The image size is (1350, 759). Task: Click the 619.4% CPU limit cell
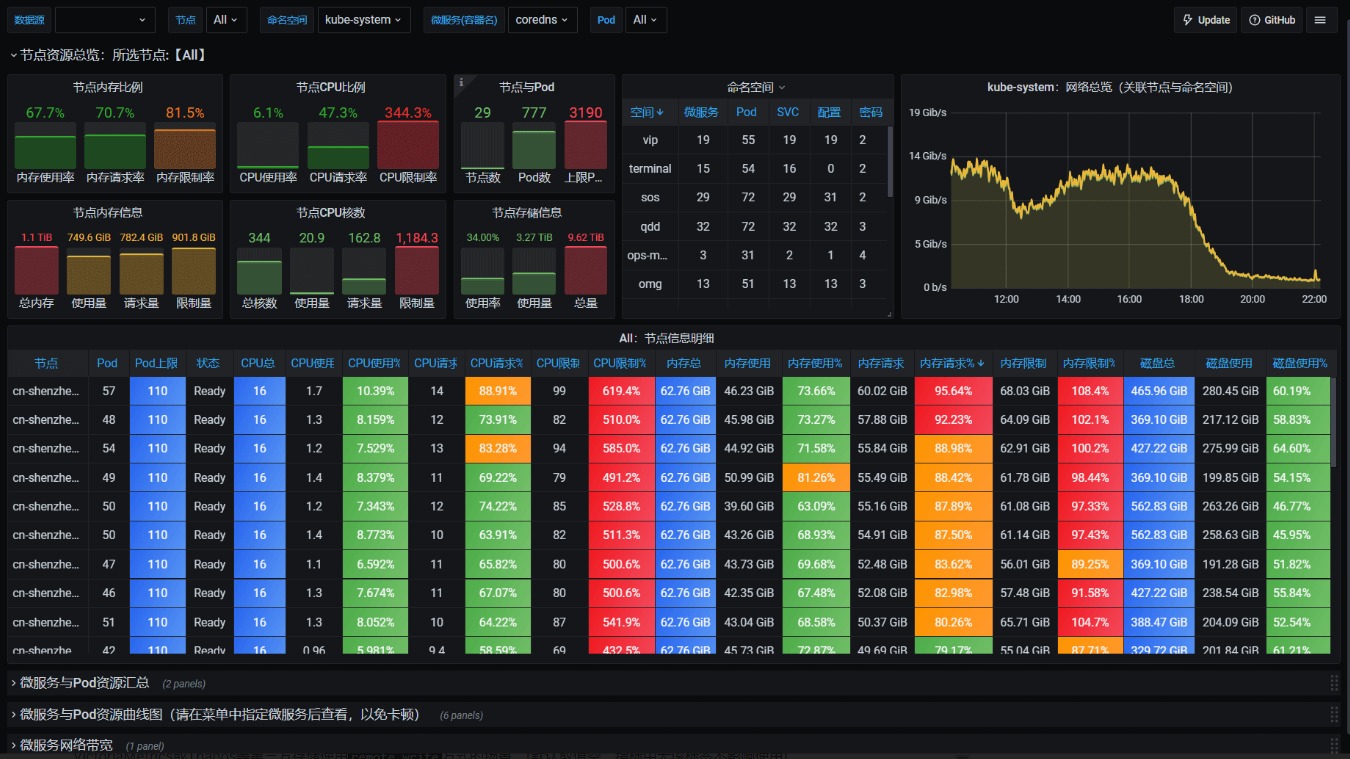click(x=621, y=391)
